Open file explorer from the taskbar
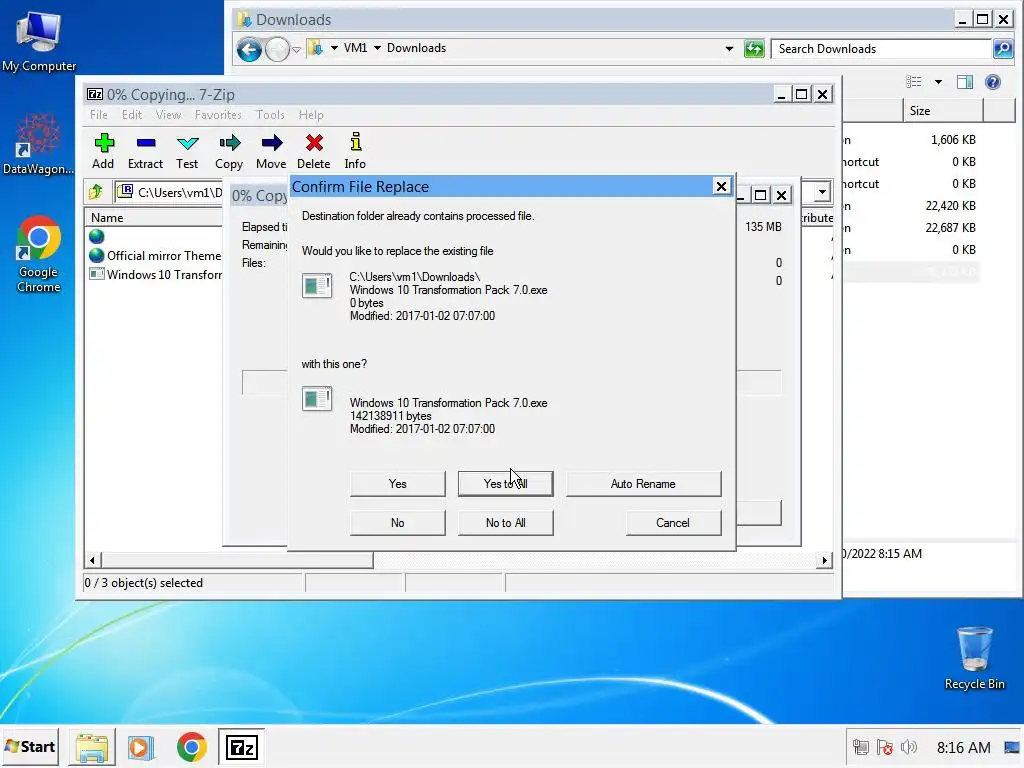This screenshot has height=768, width=1024. [92, 747]
